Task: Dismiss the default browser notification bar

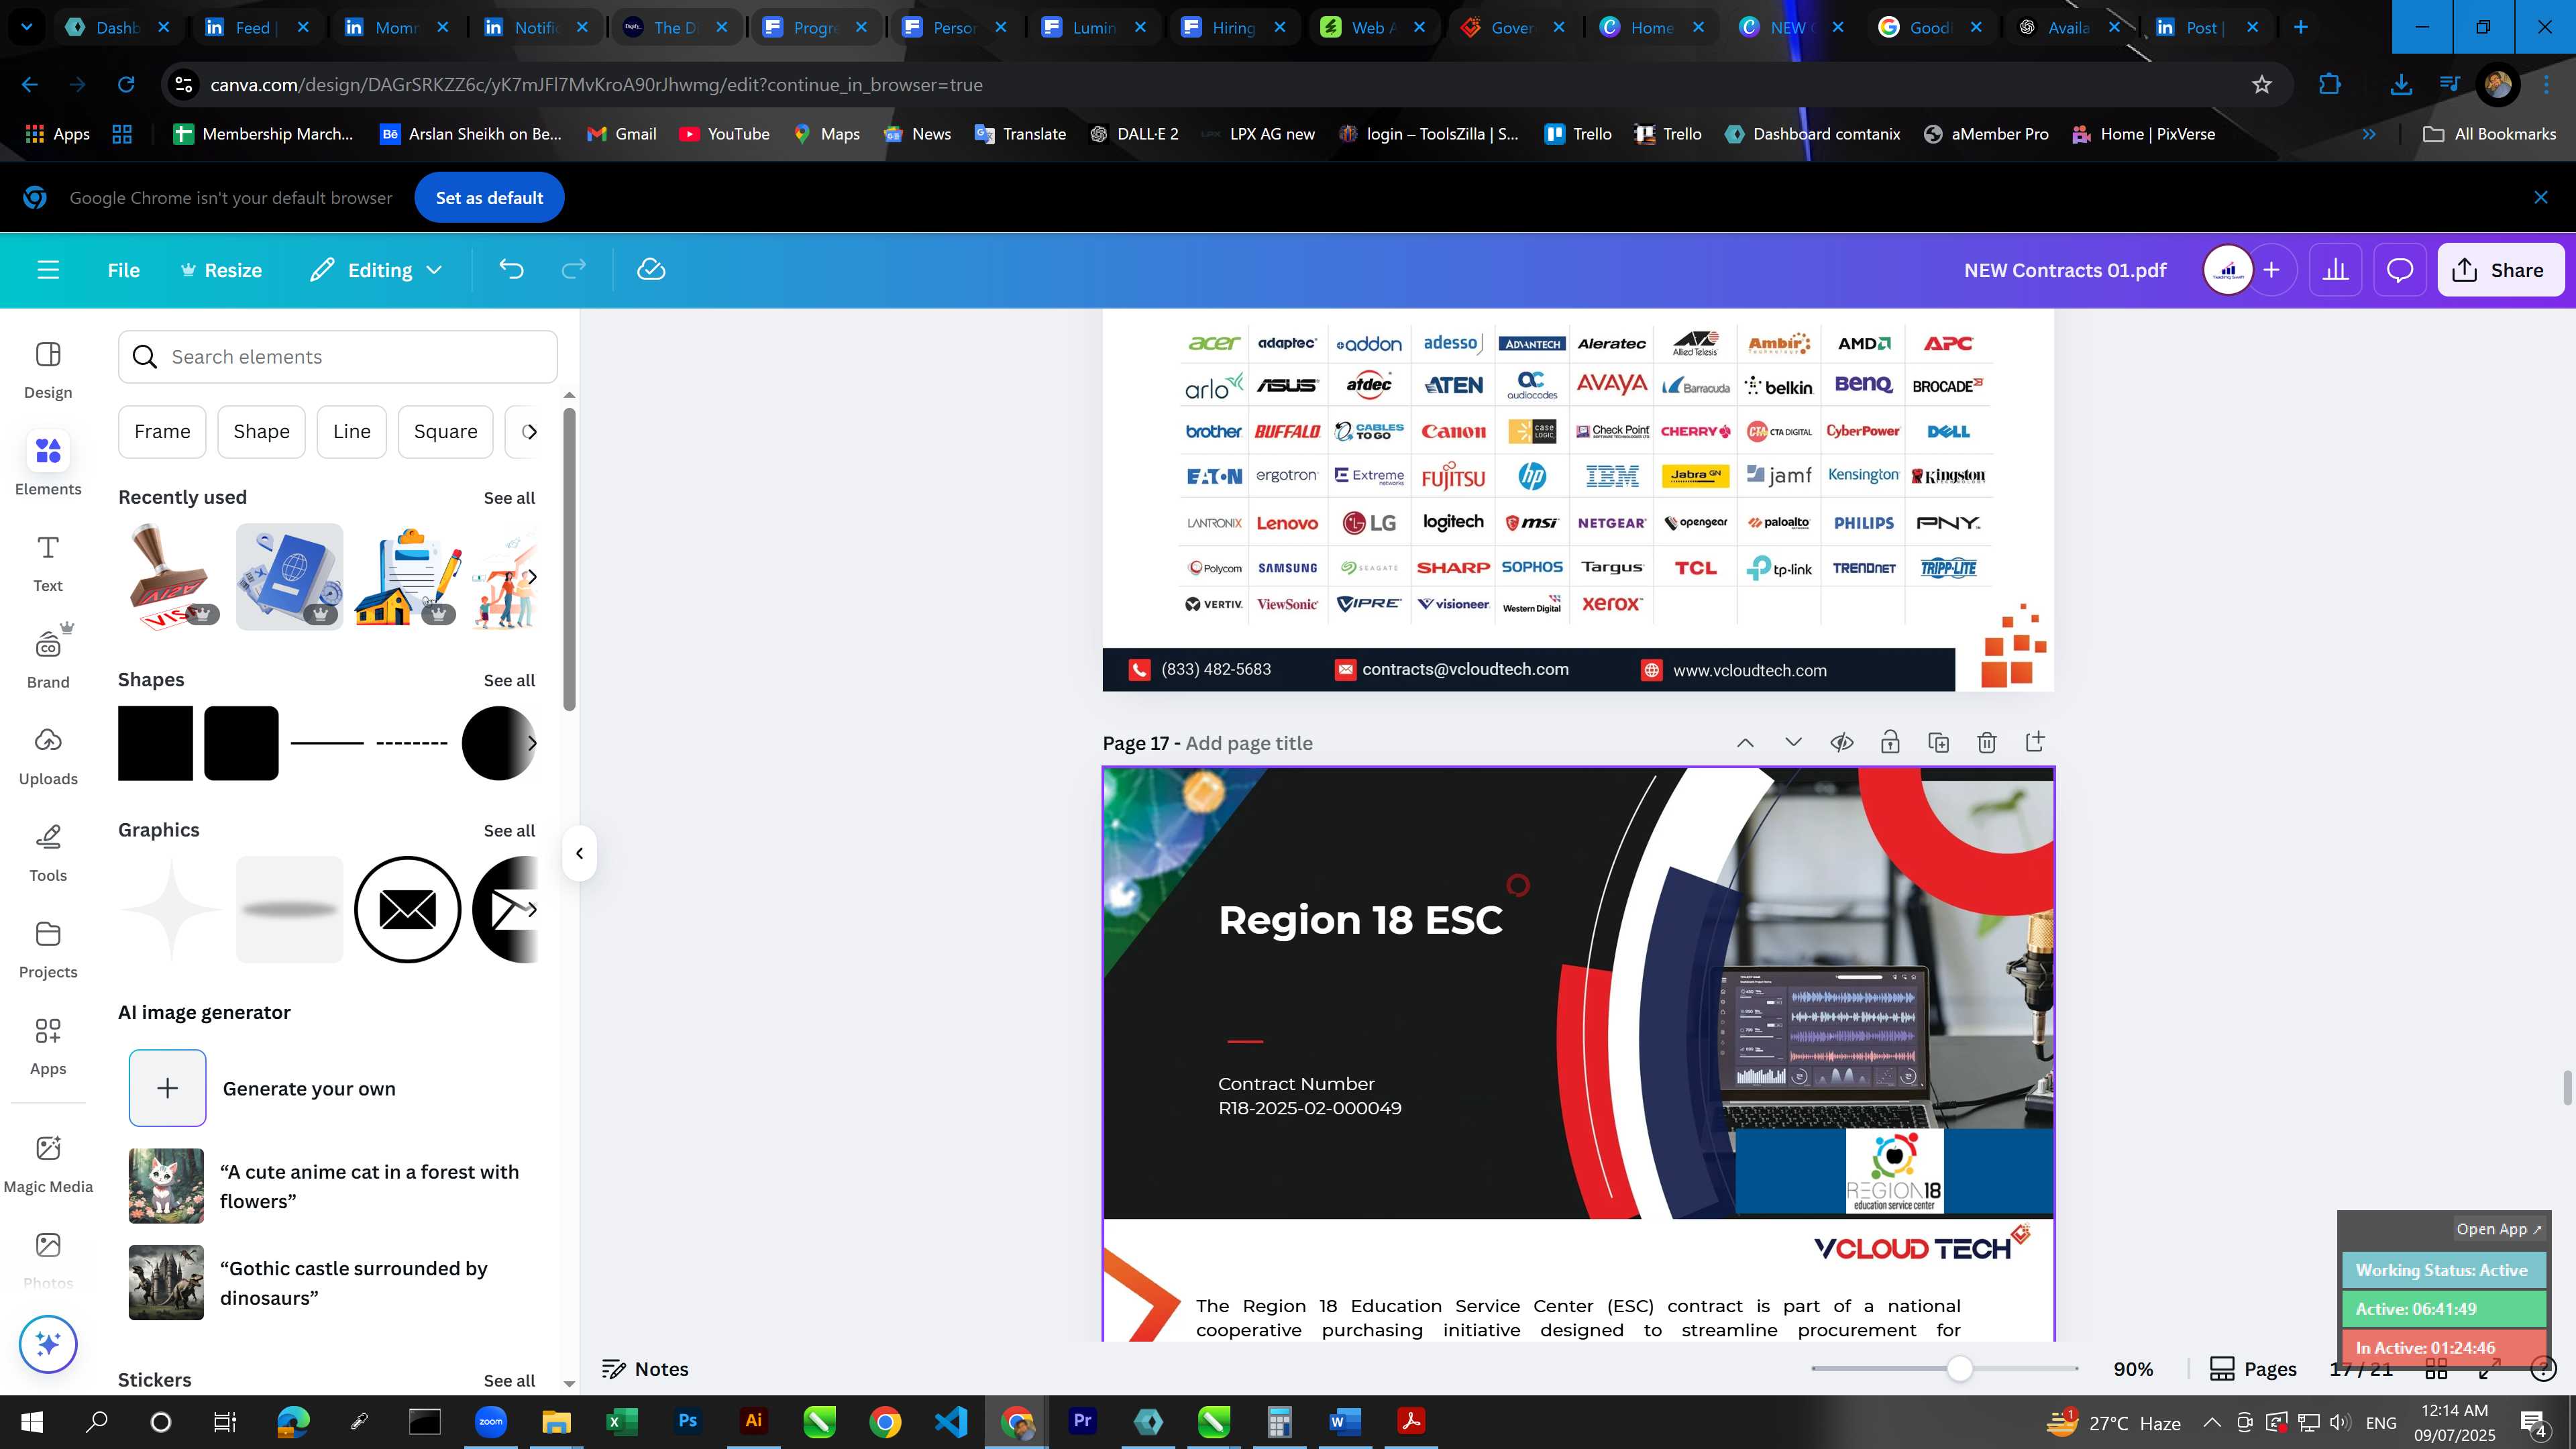Action: point(2541,198)
